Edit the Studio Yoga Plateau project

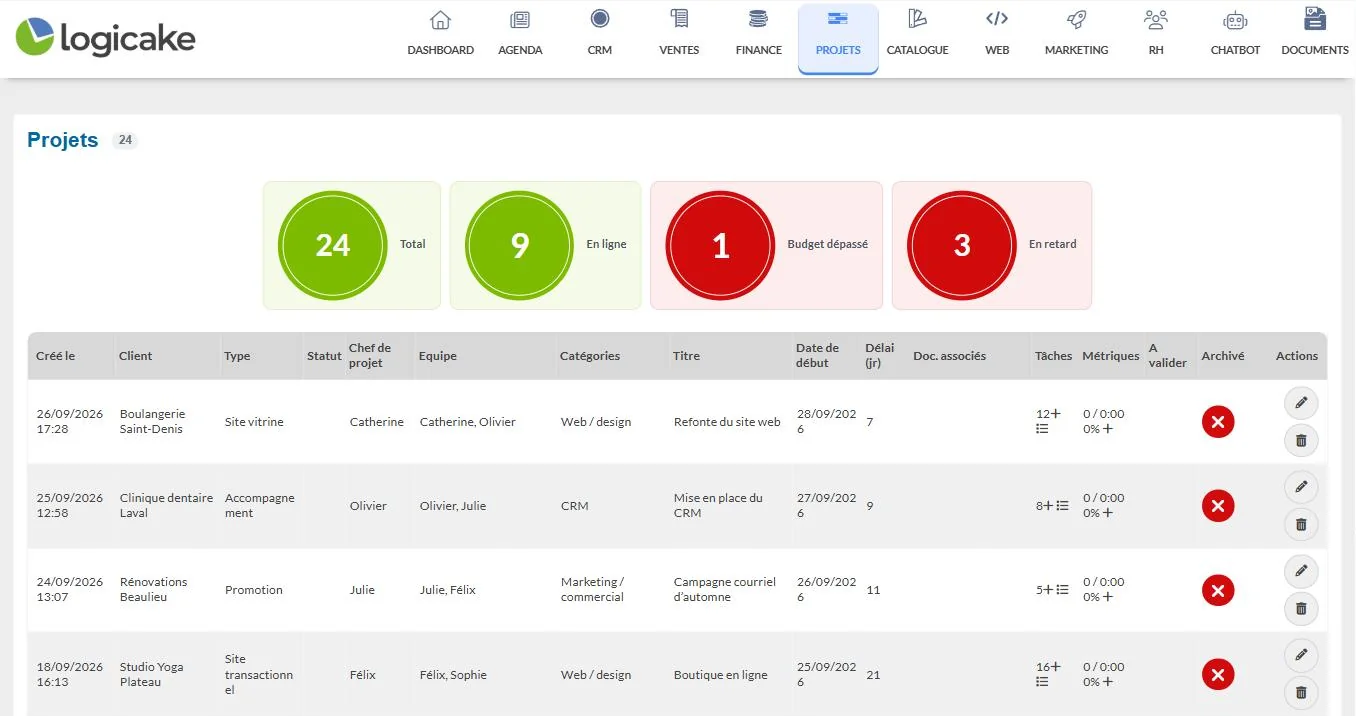pyautogui.click(x=1301, y=656)
